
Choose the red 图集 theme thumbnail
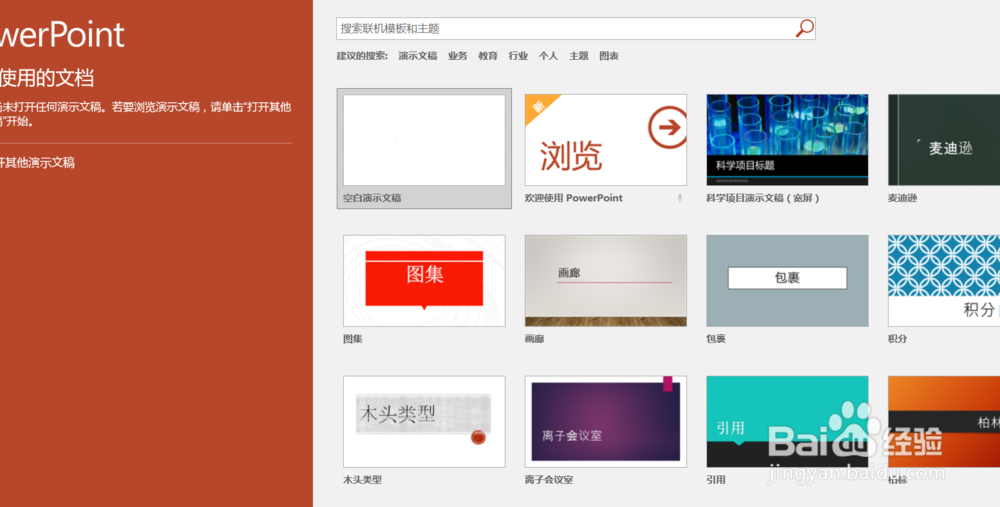pyautogui.click(x=424, y=281)
